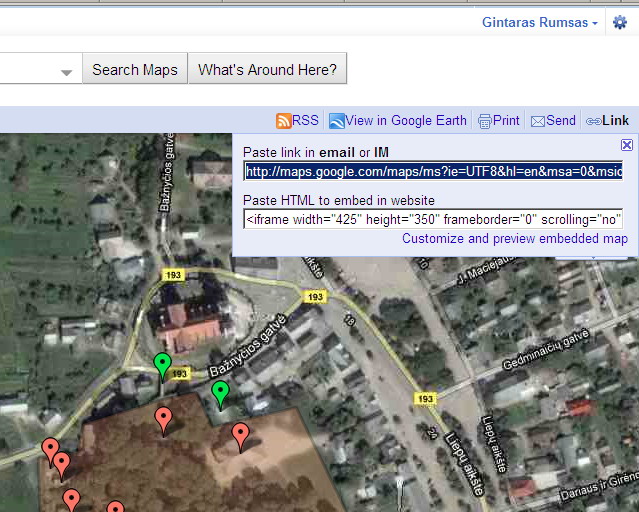
Task: Click the RSS feed icon
Action: pos(284,121)
